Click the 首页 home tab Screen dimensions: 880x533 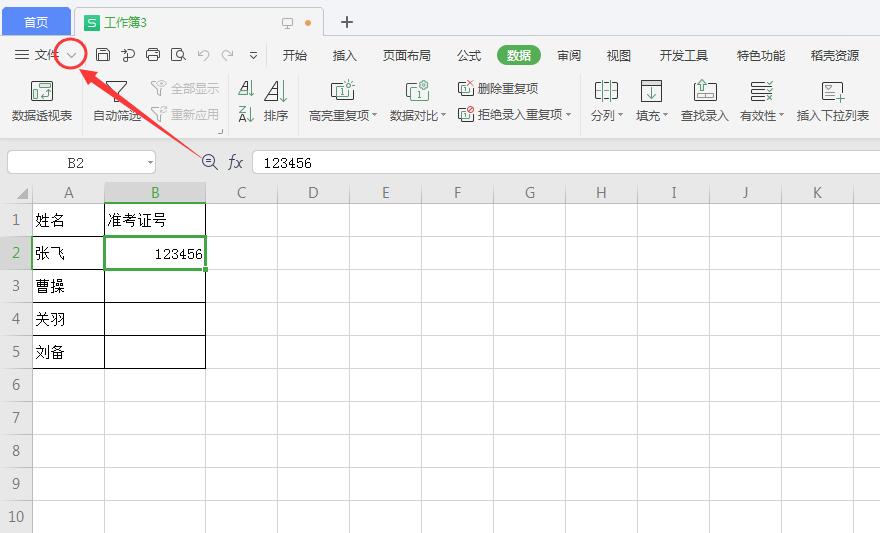click(36, 22)
